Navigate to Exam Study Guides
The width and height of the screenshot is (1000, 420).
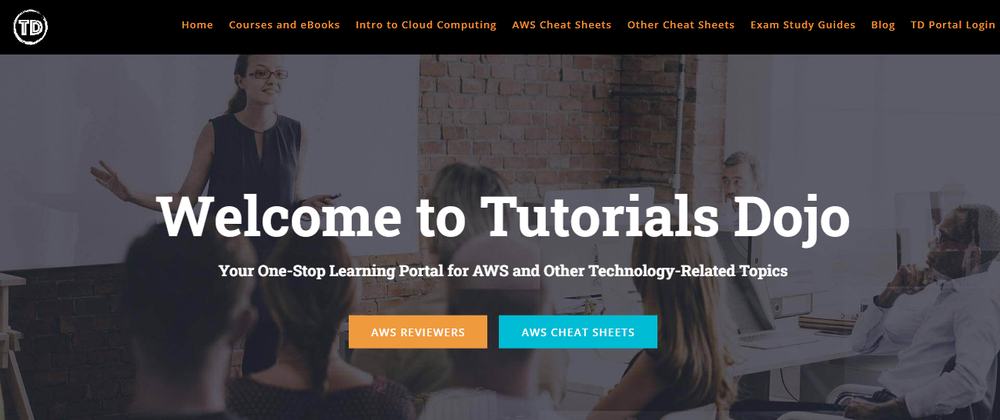(x=802, y=25)
